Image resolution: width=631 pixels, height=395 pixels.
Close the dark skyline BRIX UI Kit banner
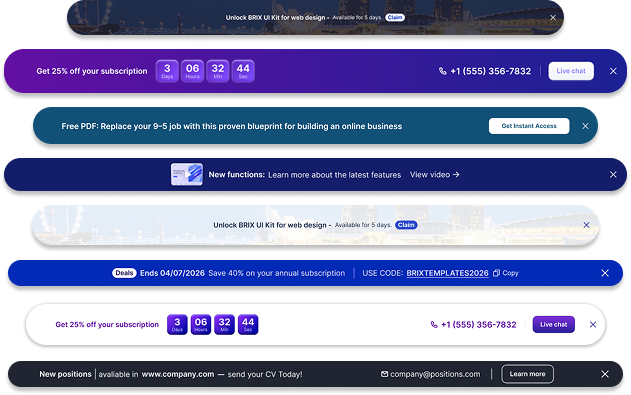(x=553, y=18)
